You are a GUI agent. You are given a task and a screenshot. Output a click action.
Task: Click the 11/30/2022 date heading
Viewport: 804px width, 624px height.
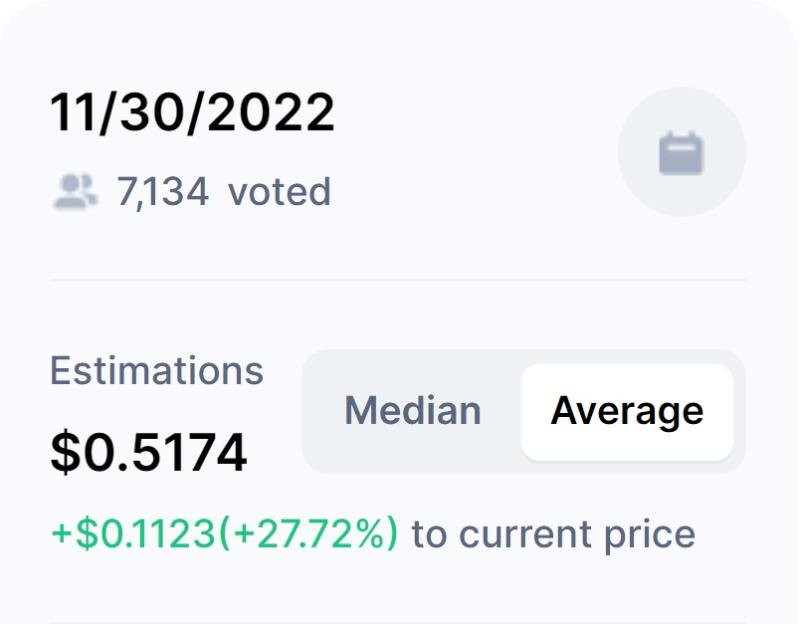tap(192, 114)
